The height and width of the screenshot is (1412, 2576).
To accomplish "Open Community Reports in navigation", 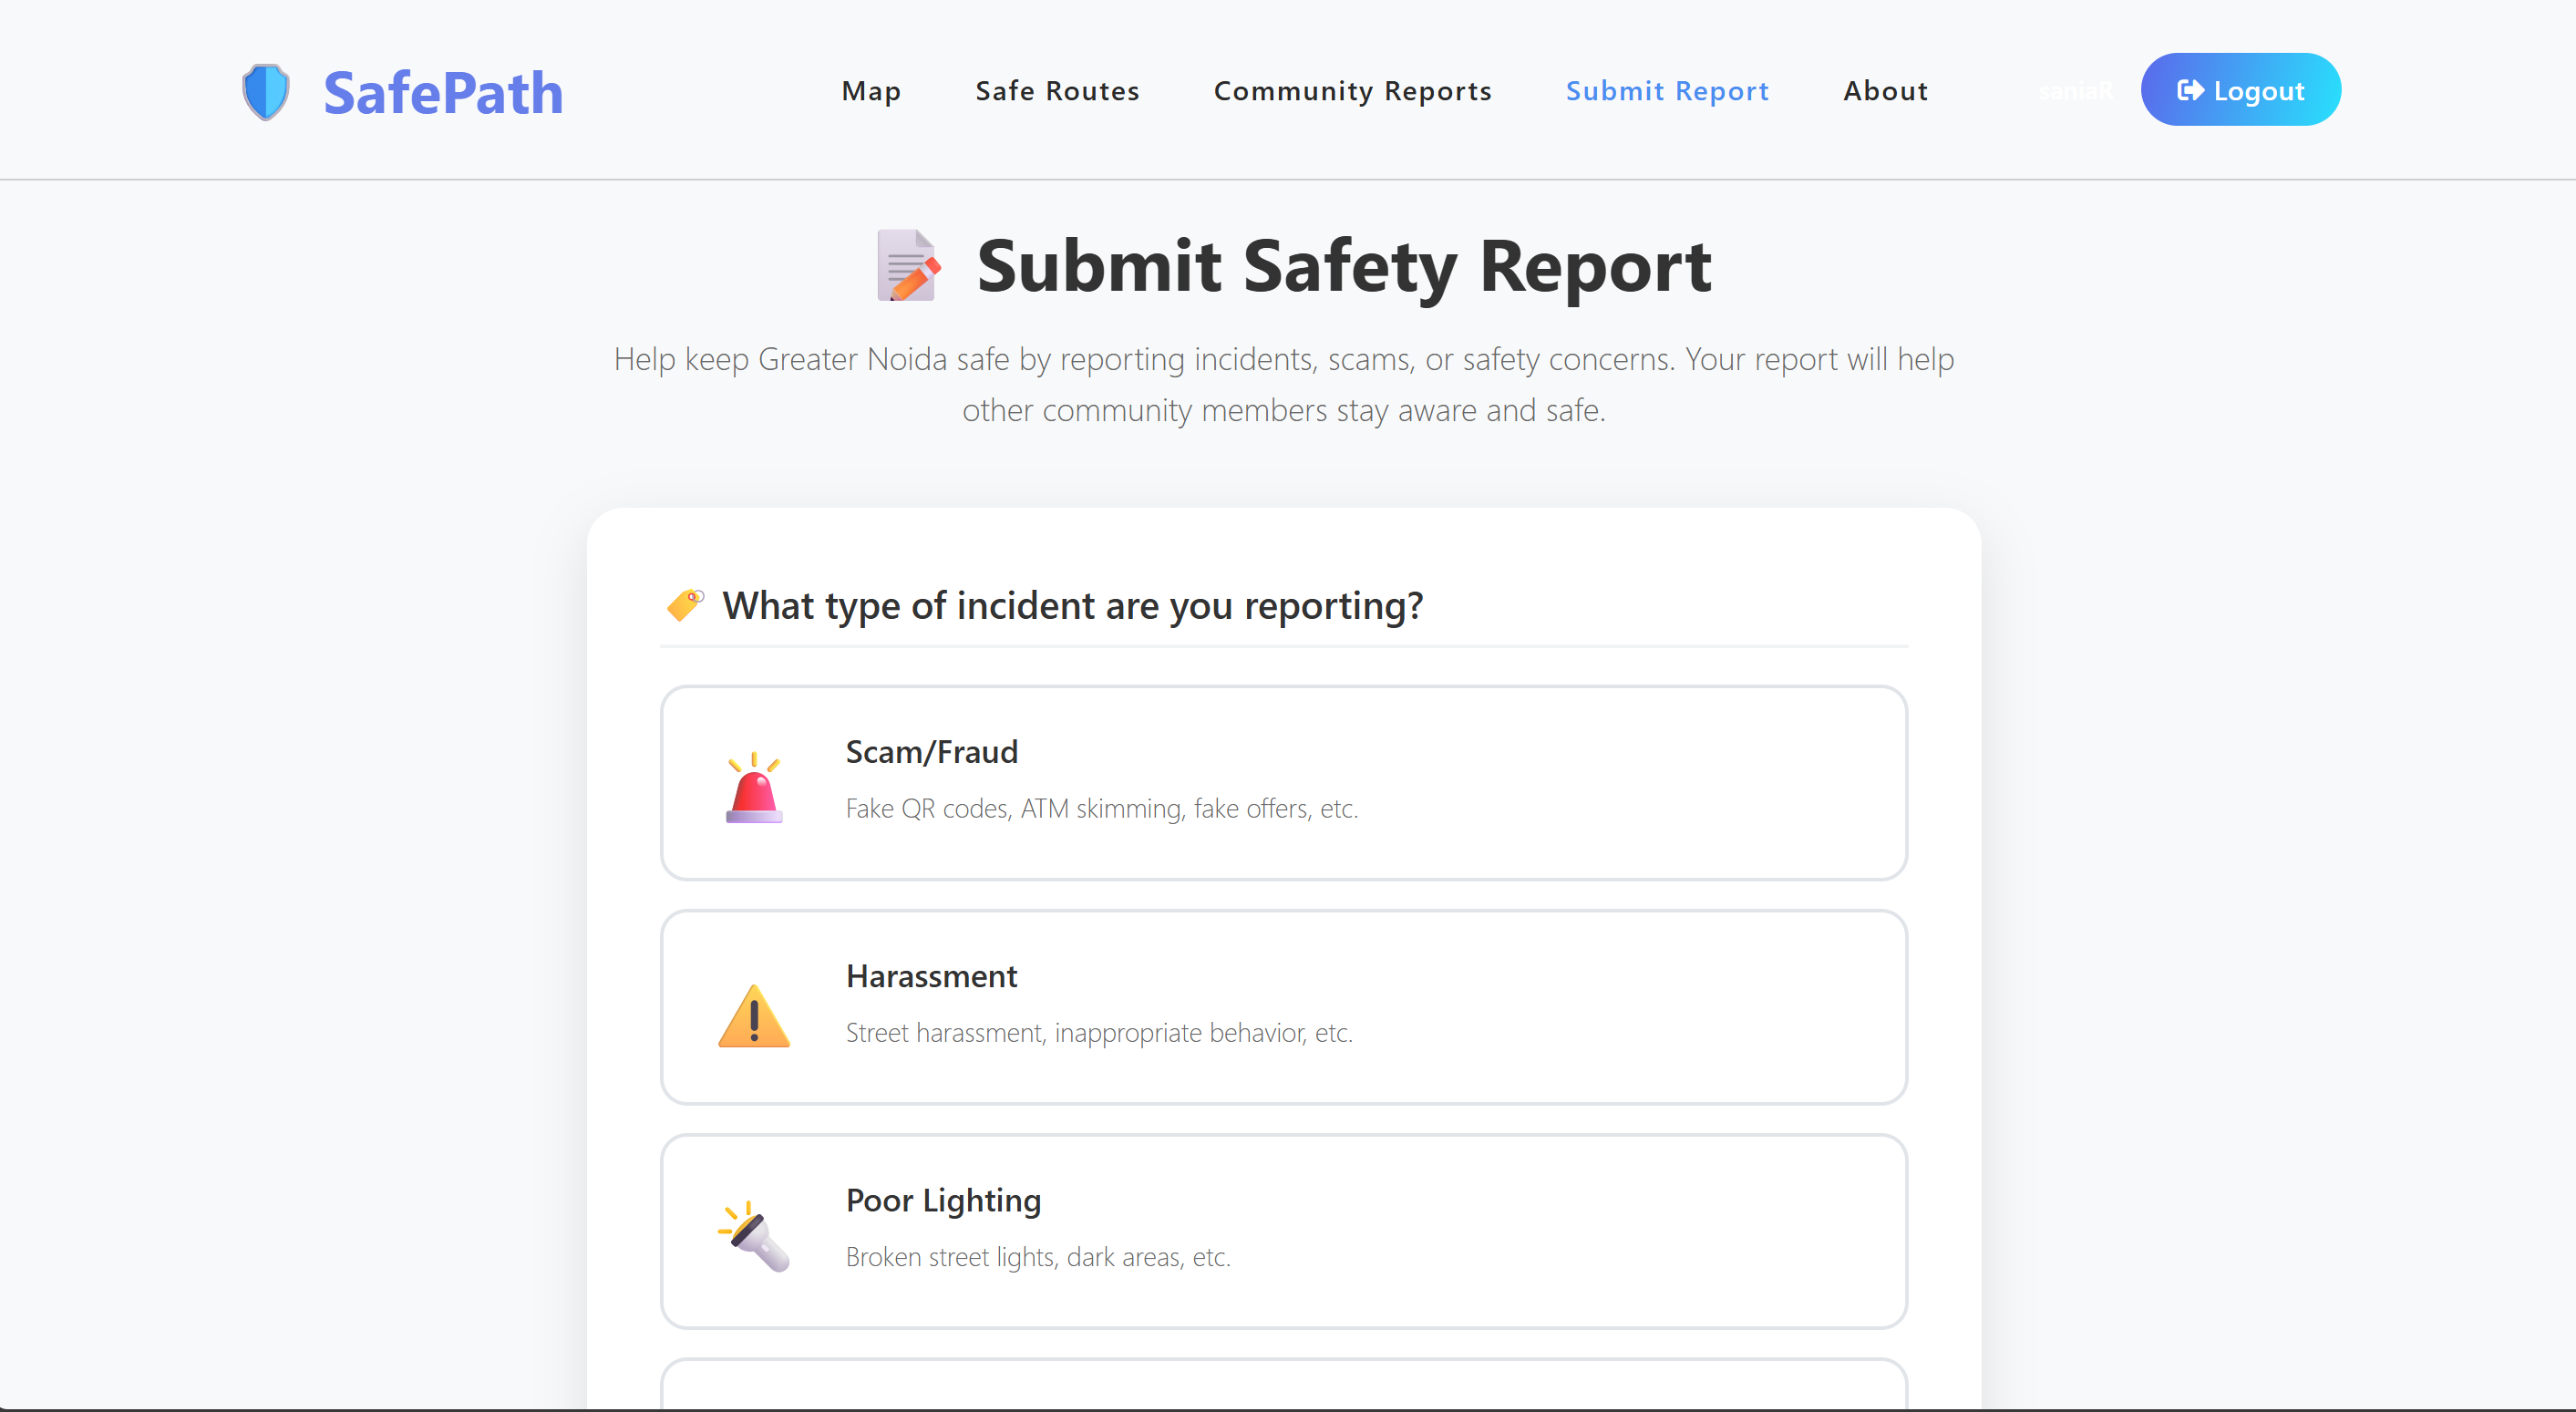I will 1352,91.
